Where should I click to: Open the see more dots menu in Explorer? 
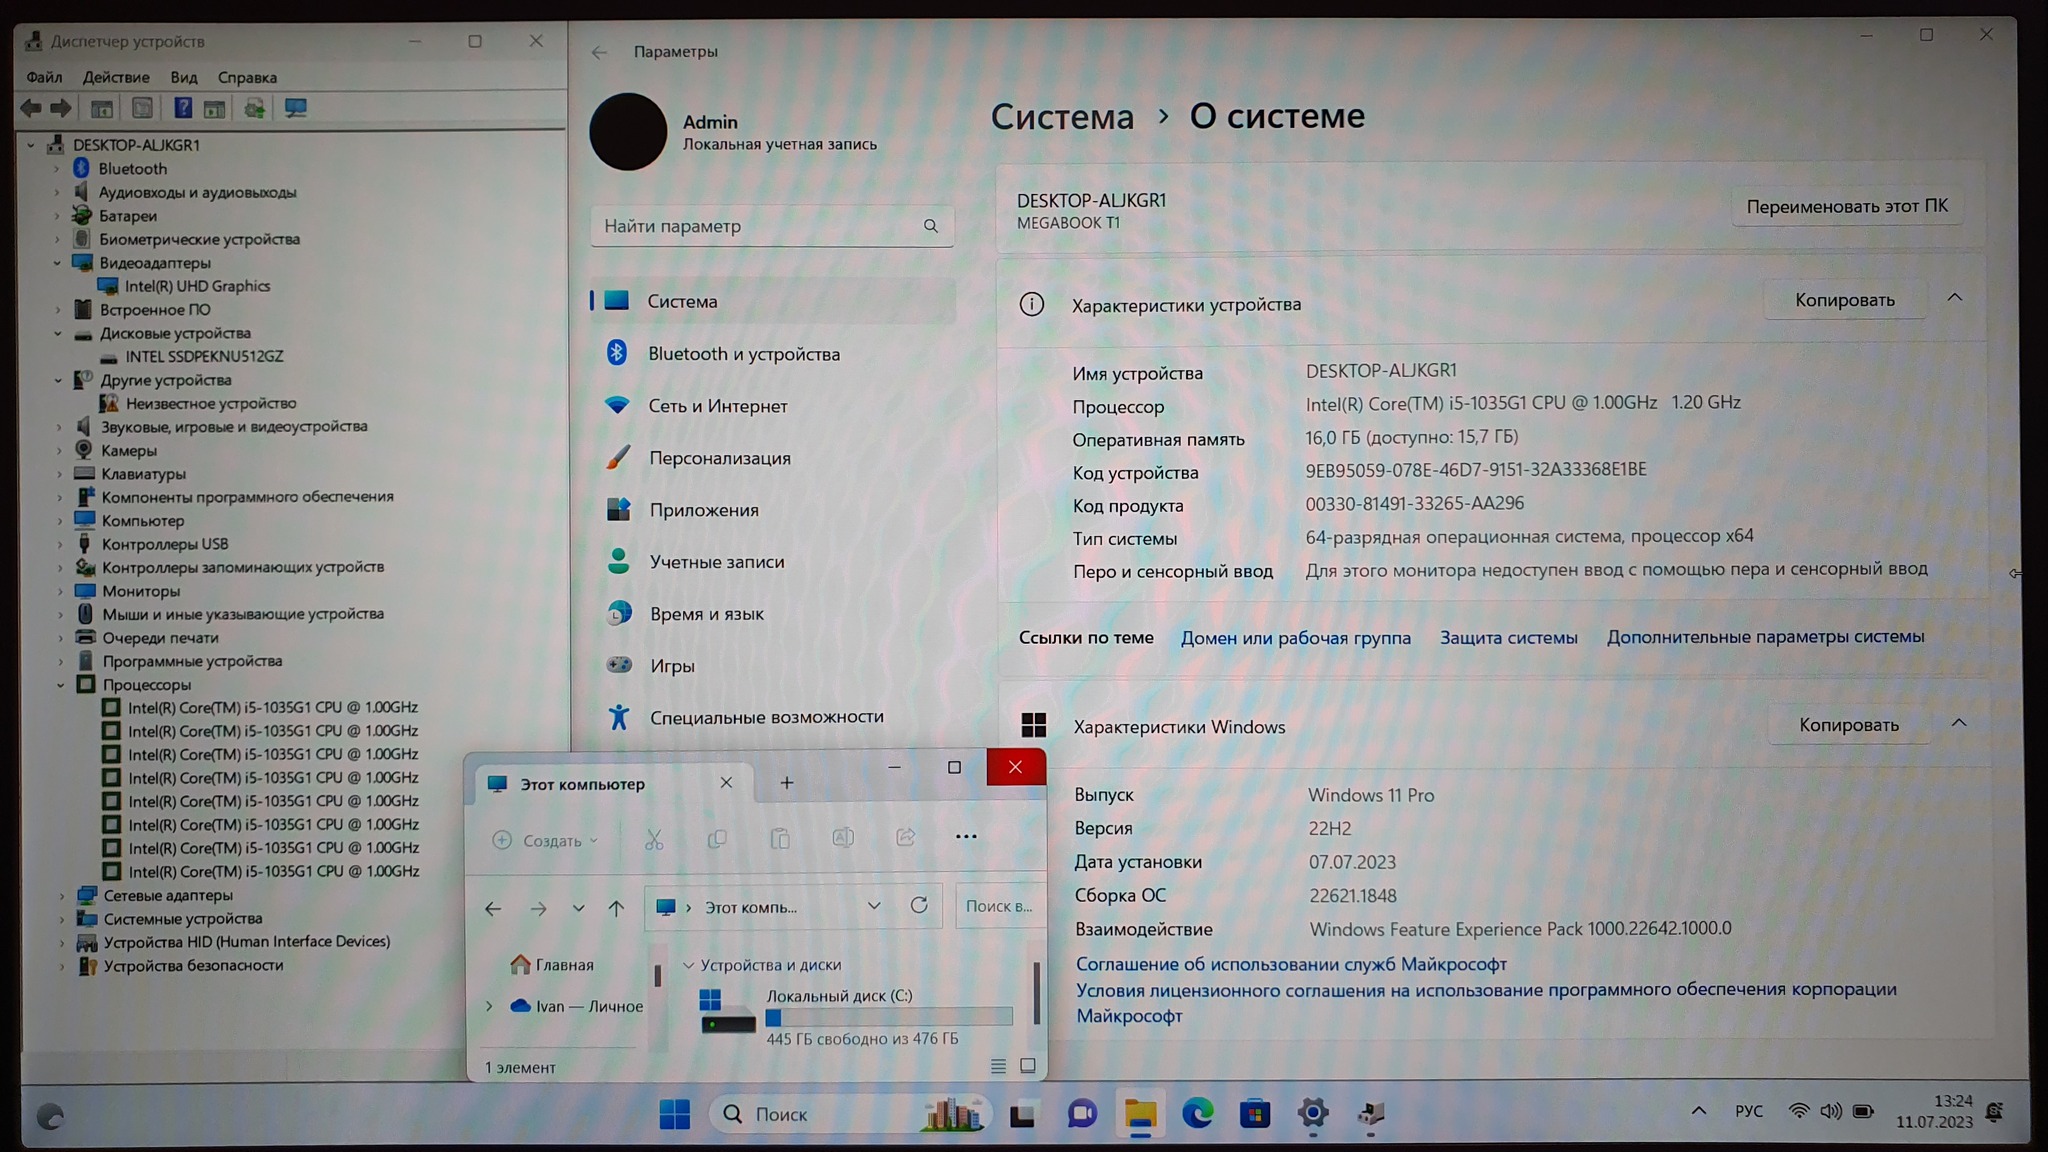click(x=966, y=837)
